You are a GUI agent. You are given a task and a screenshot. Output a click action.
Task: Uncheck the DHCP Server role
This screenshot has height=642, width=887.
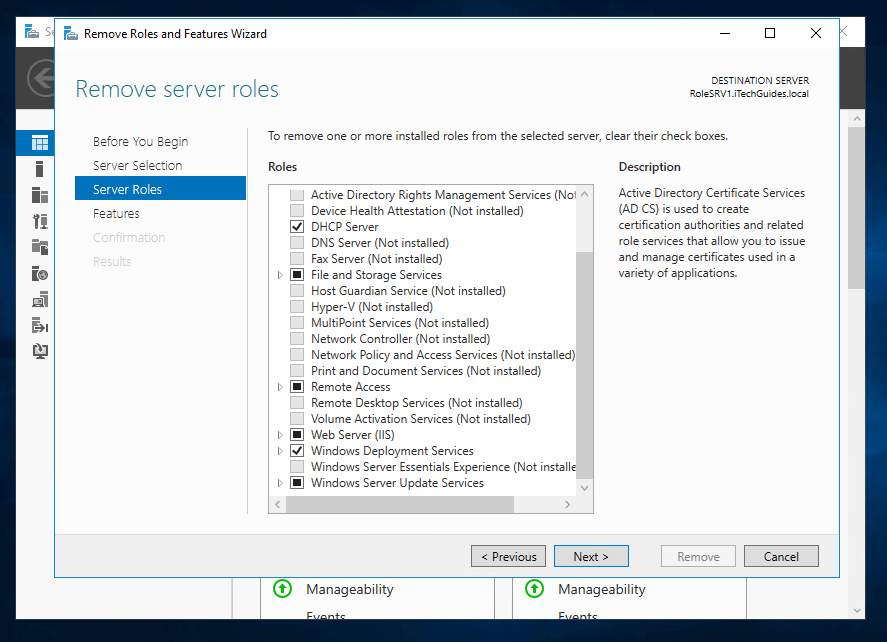click(297, 226)
